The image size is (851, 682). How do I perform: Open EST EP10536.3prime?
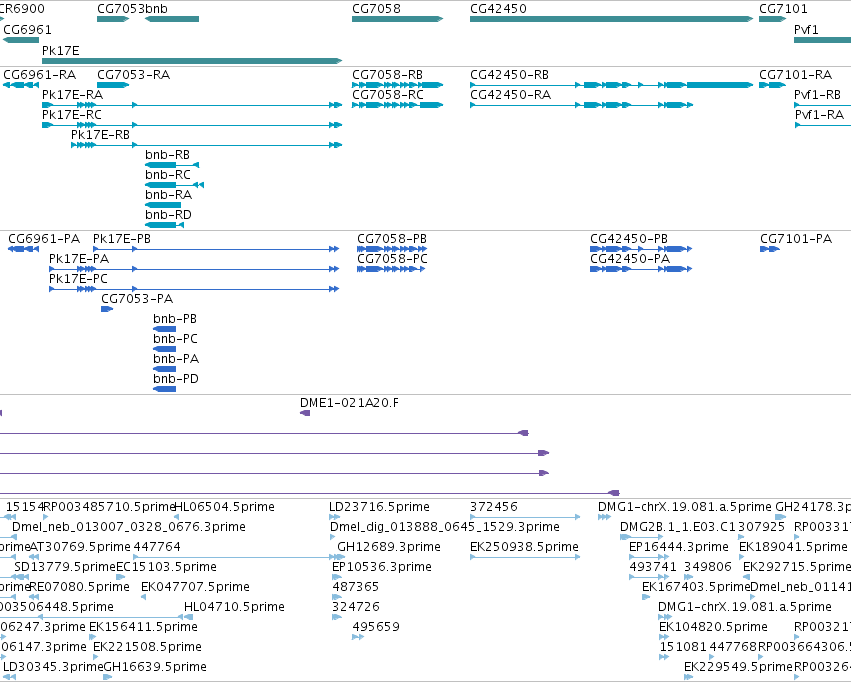click(x=382, y=567)
